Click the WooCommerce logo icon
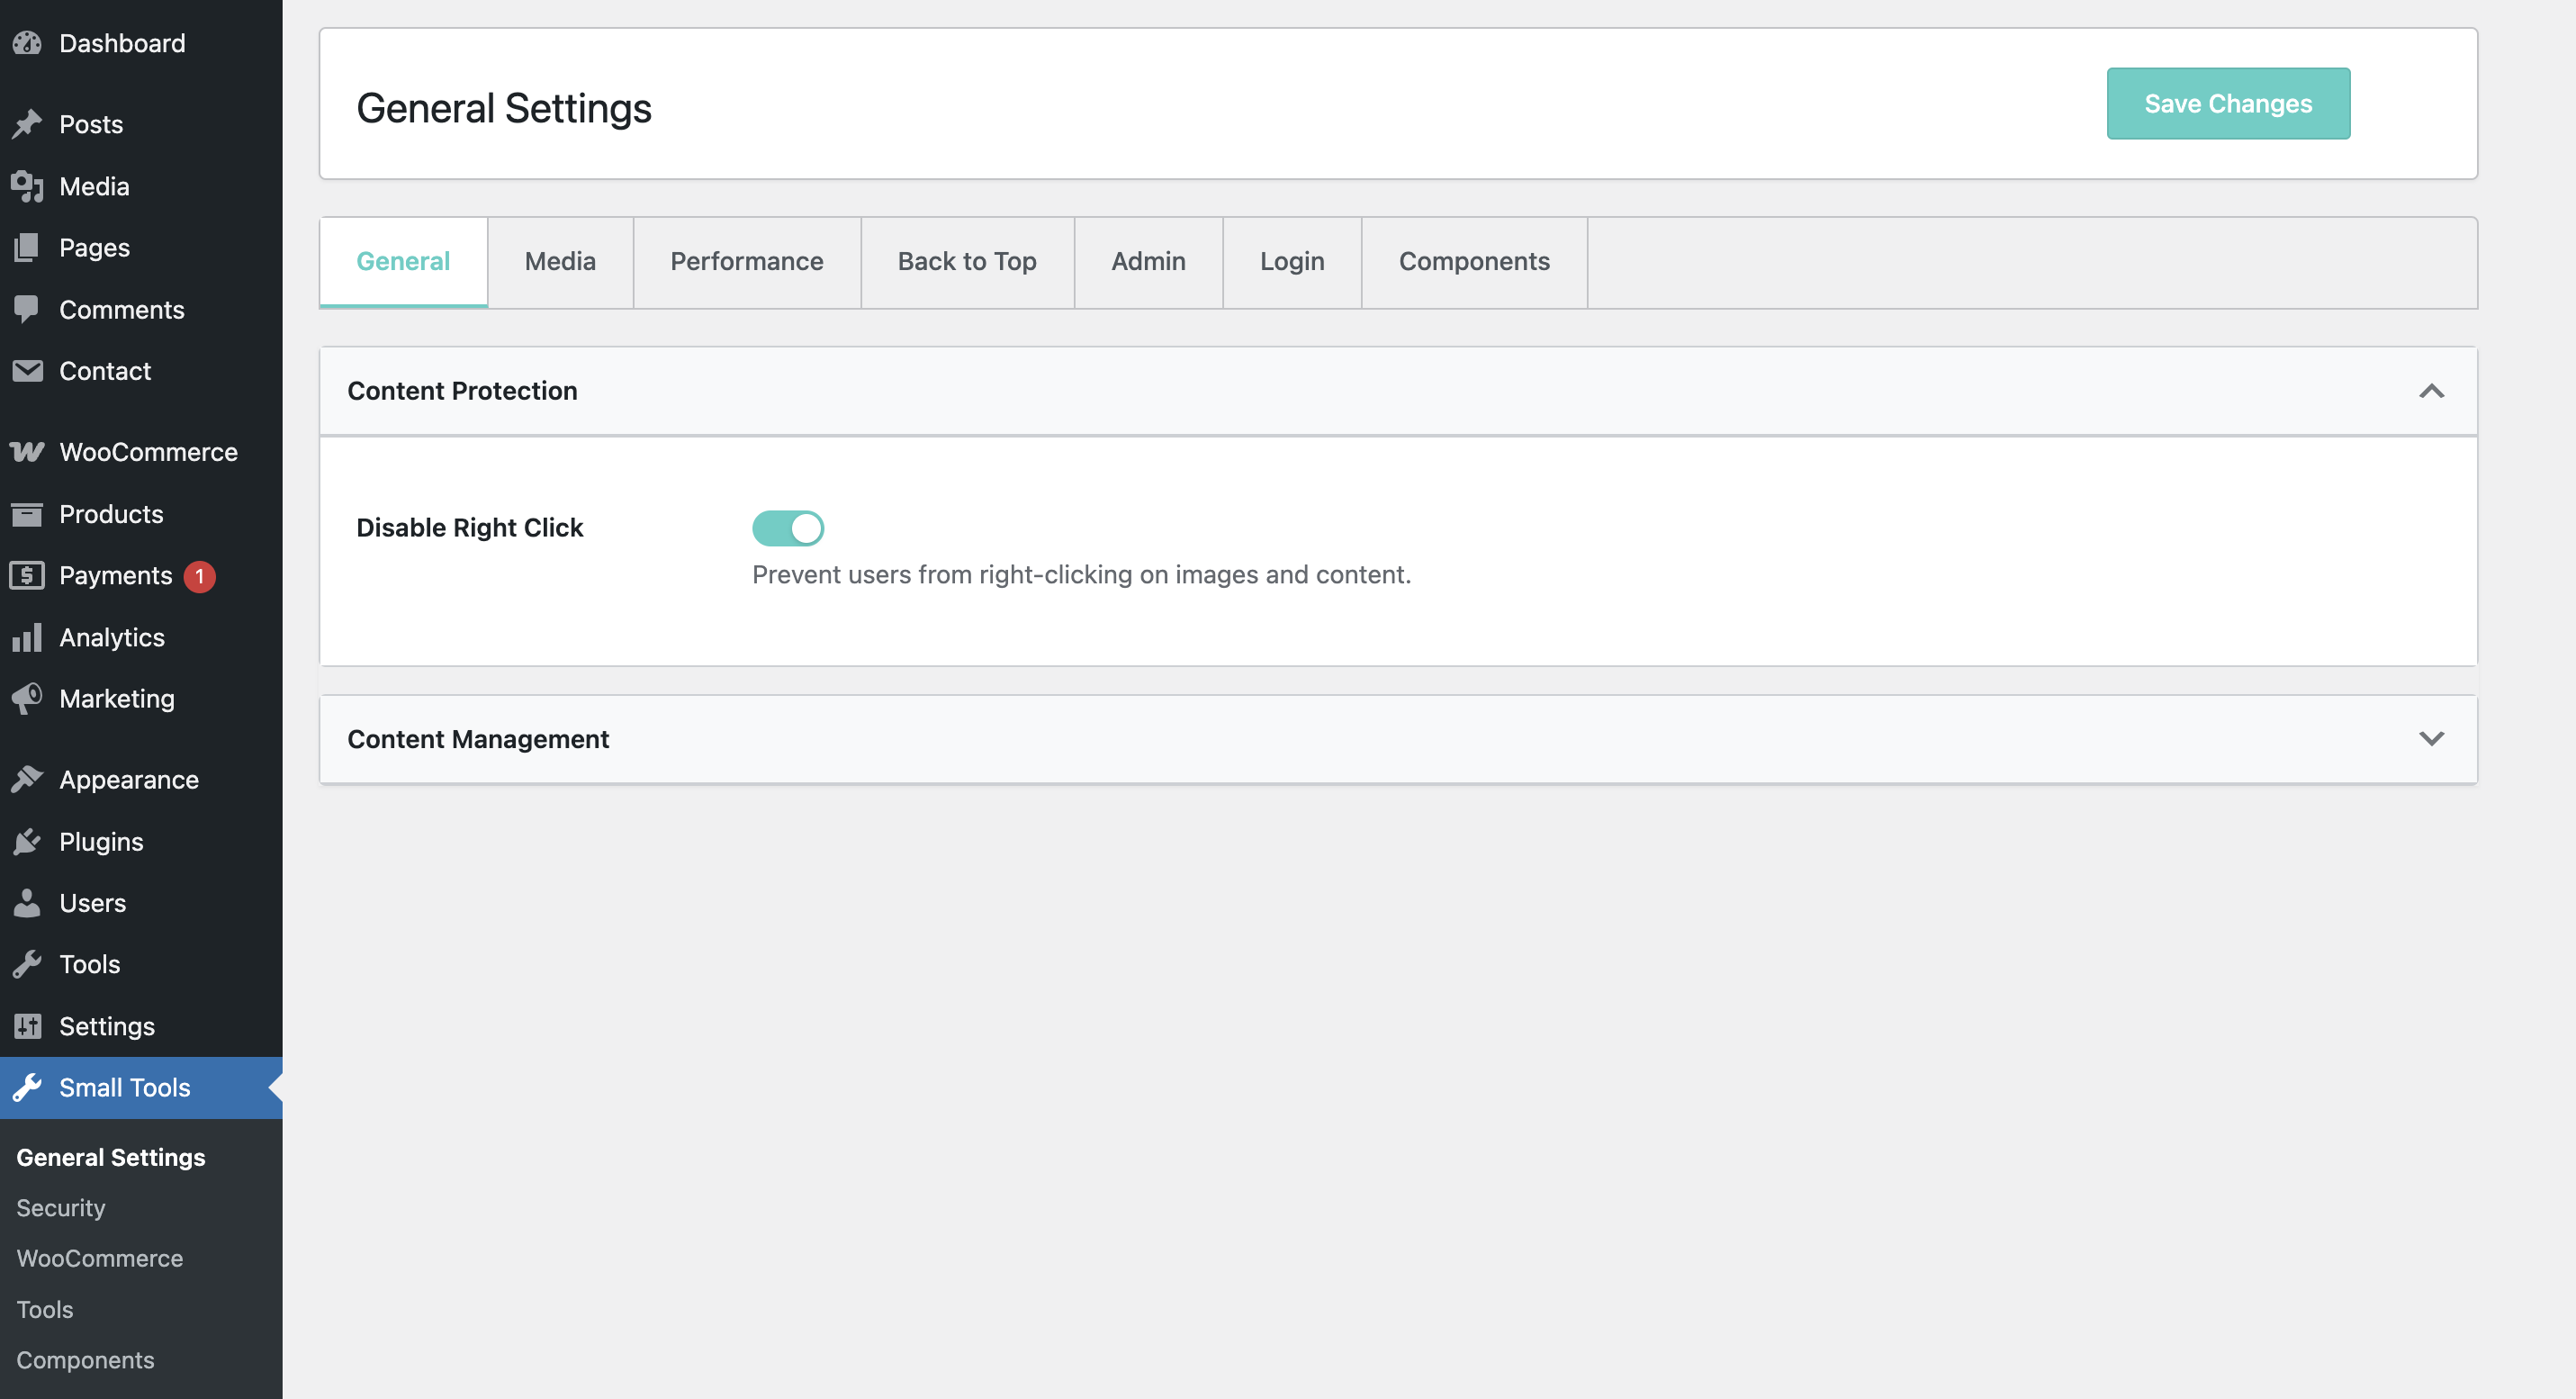 [x=27, y=452]
